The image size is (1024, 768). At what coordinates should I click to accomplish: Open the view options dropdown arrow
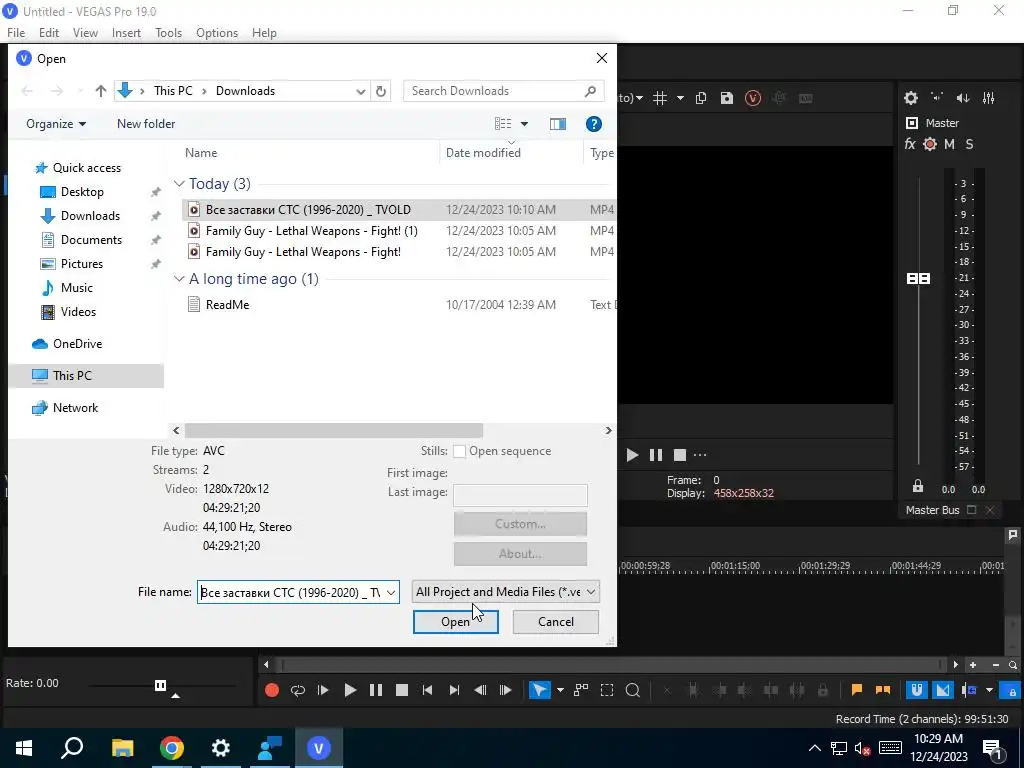524,124
